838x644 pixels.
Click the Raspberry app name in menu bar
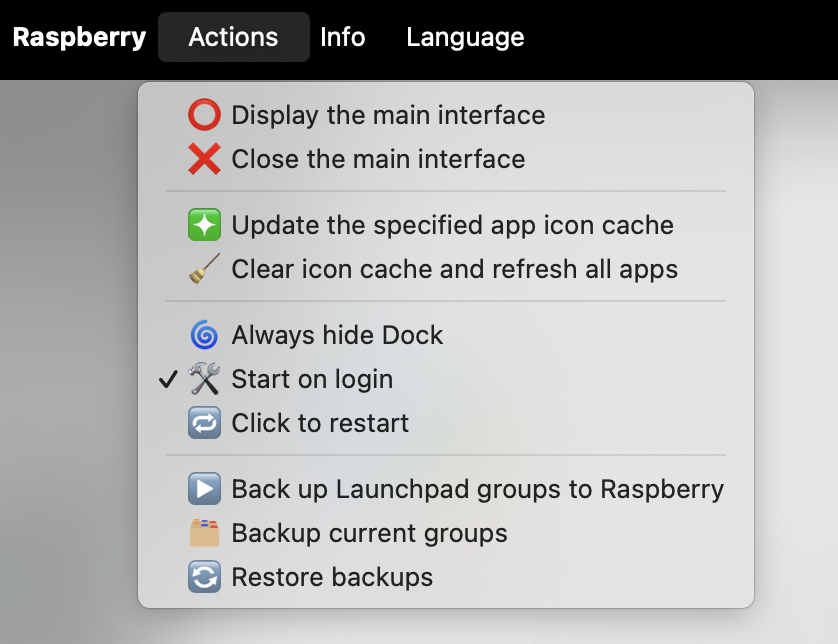79,38
